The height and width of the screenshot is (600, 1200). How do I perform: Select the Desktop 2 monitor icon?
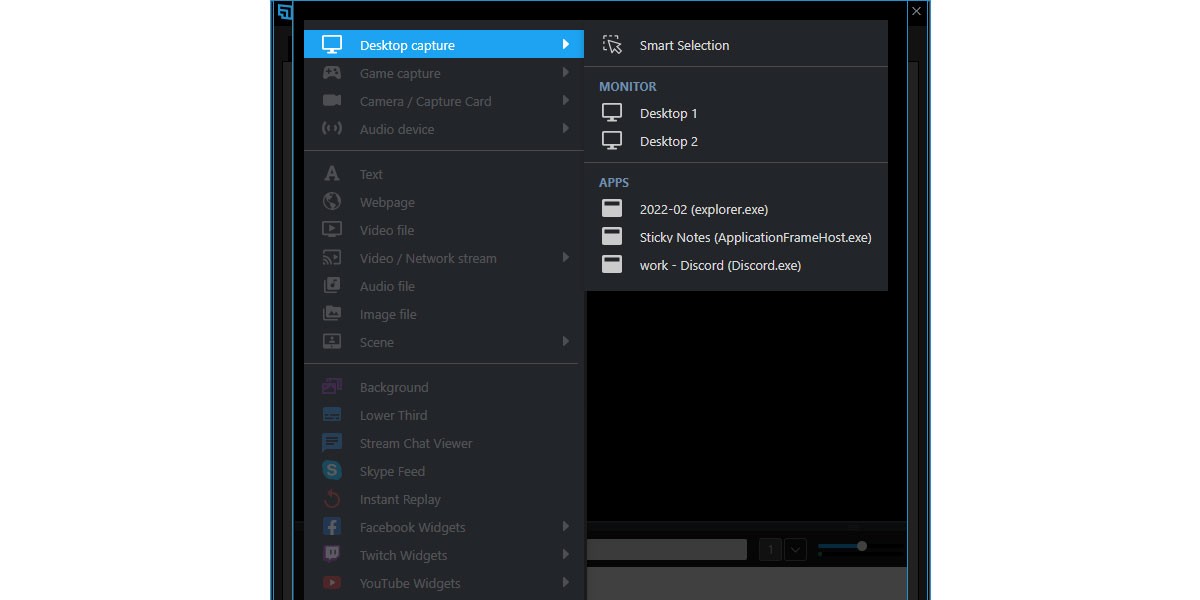point(612,141)
